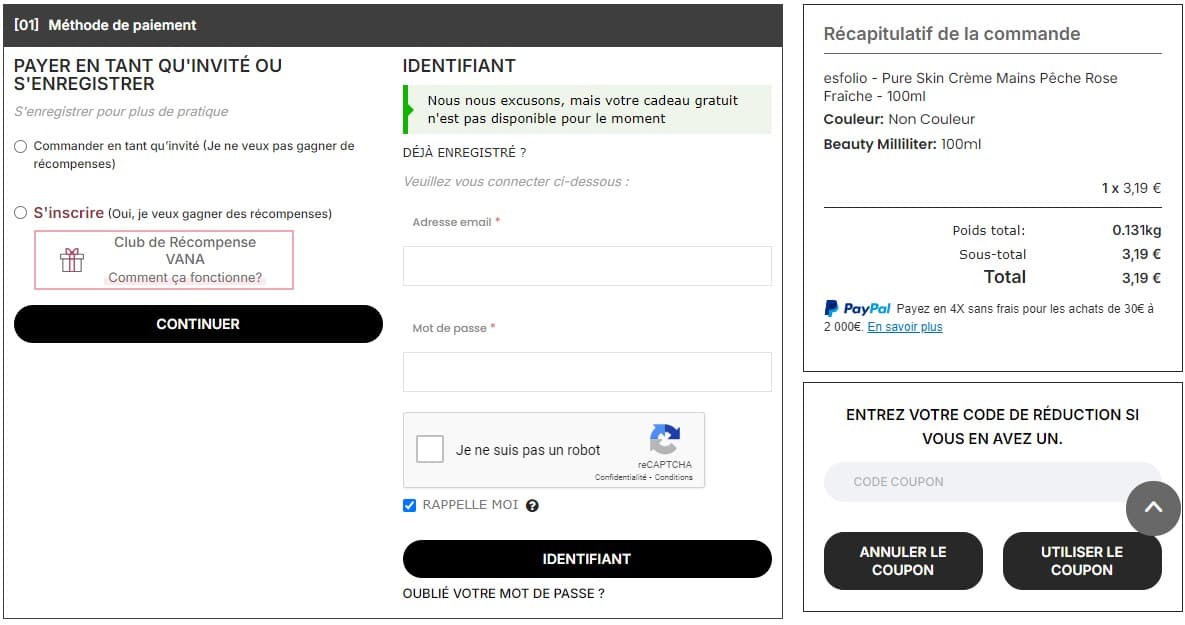This screenshot has height=625, width=1185.
Task: Focus the Adresse email field
Action: 587,266
